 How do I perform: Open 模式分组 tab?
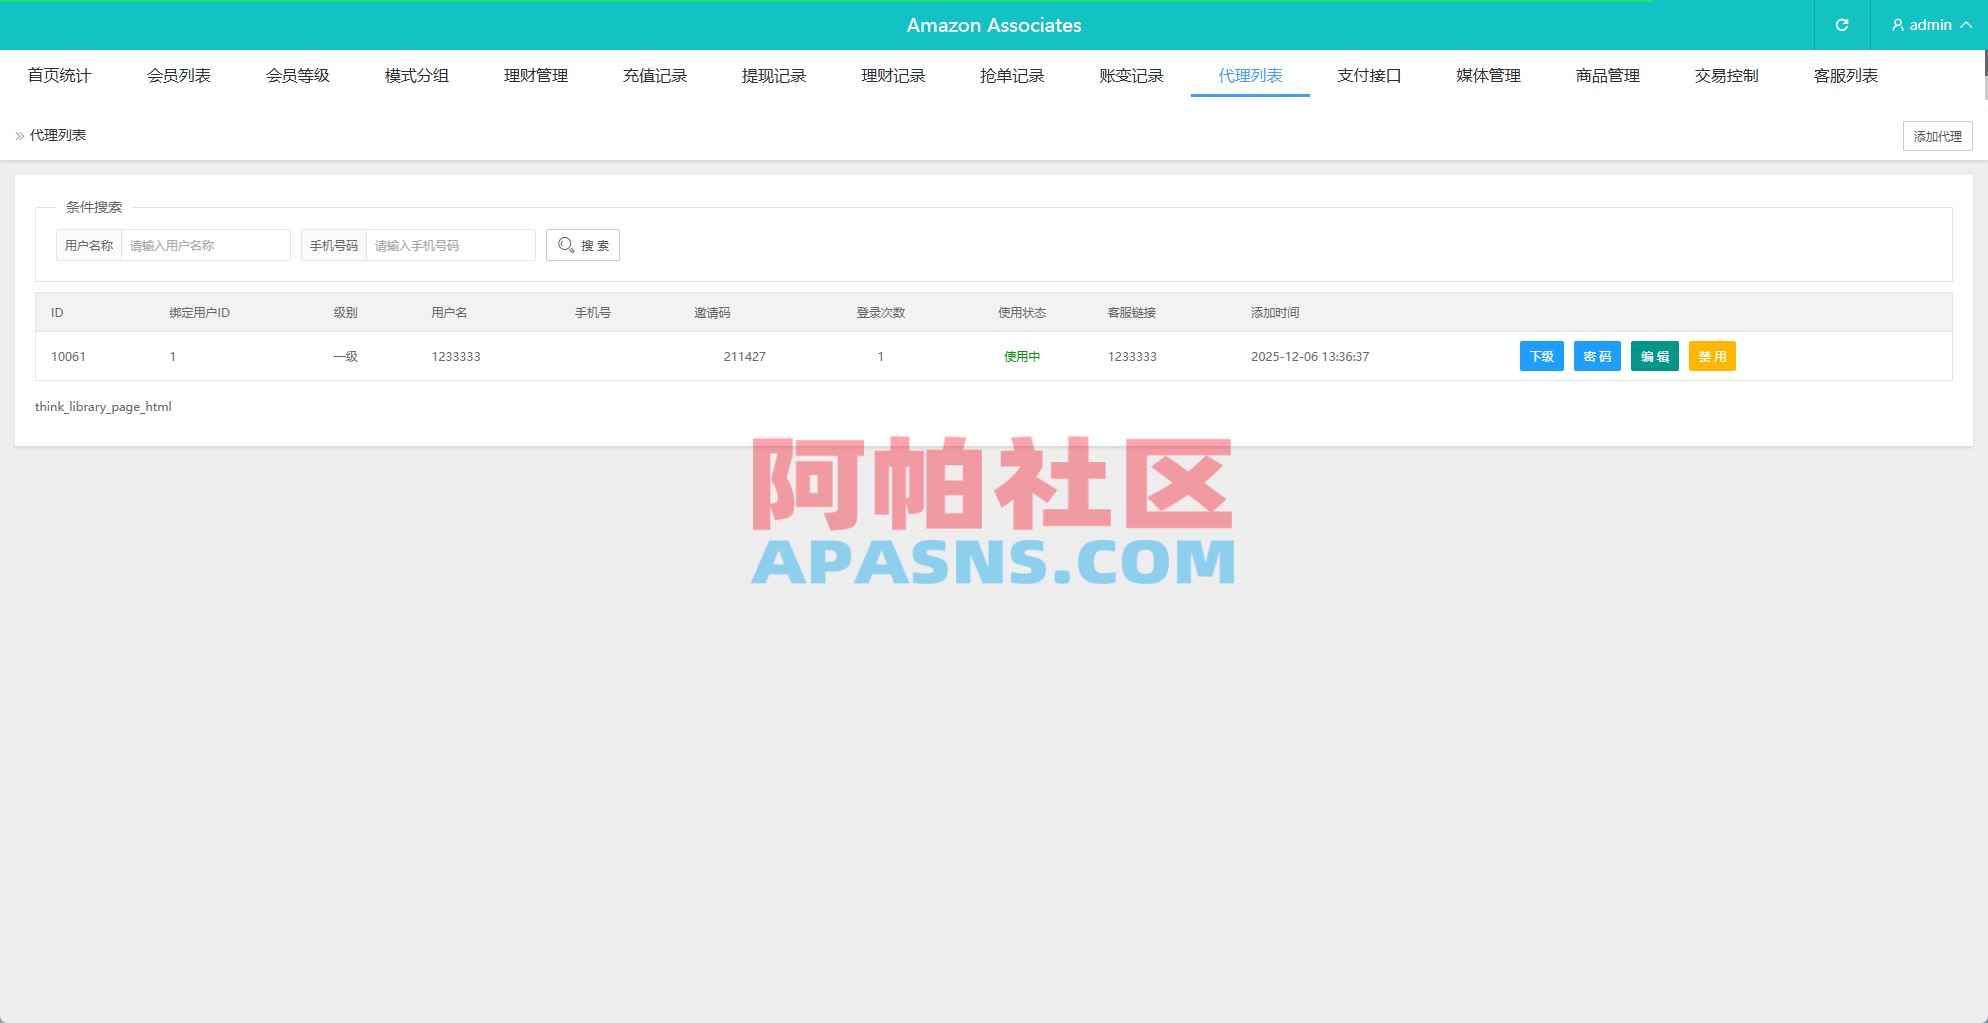click(x=417, y=76)
